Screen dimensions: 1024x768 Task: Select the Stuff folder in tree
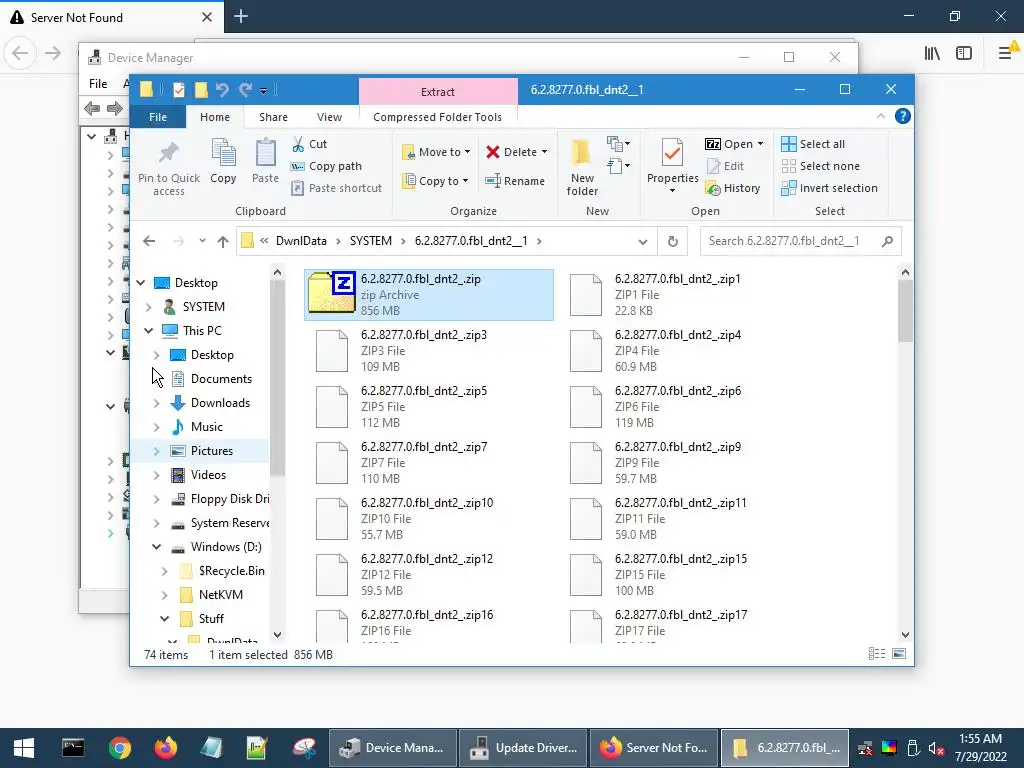click(210, 618)
